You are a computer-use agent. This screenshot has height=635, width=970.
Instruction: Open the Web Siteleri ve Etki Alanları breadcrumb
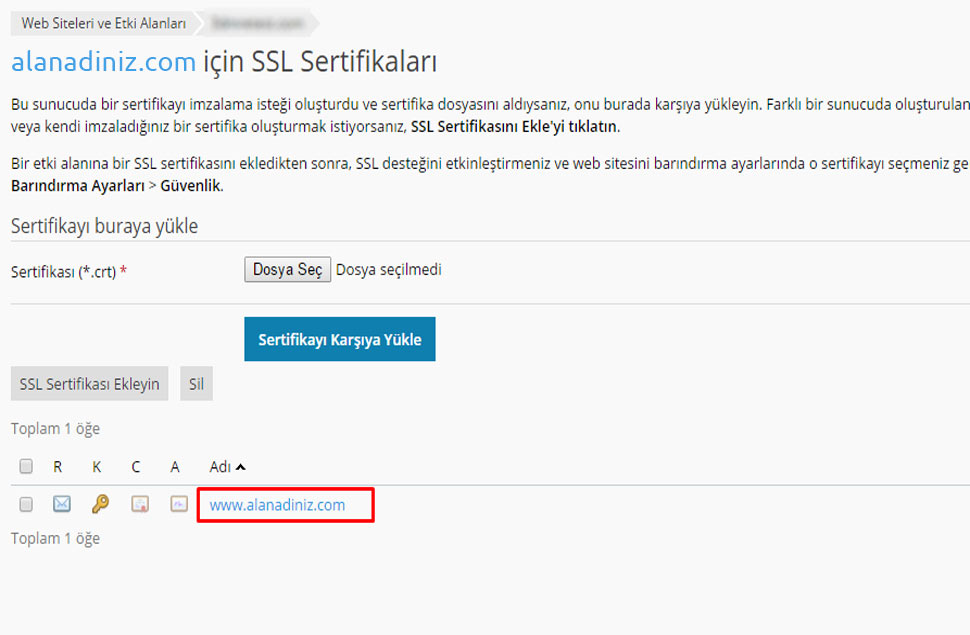pos(104,23)
